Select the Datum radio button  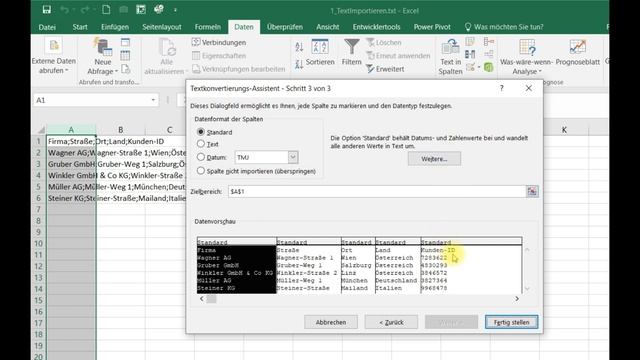(x=200, y=157)
